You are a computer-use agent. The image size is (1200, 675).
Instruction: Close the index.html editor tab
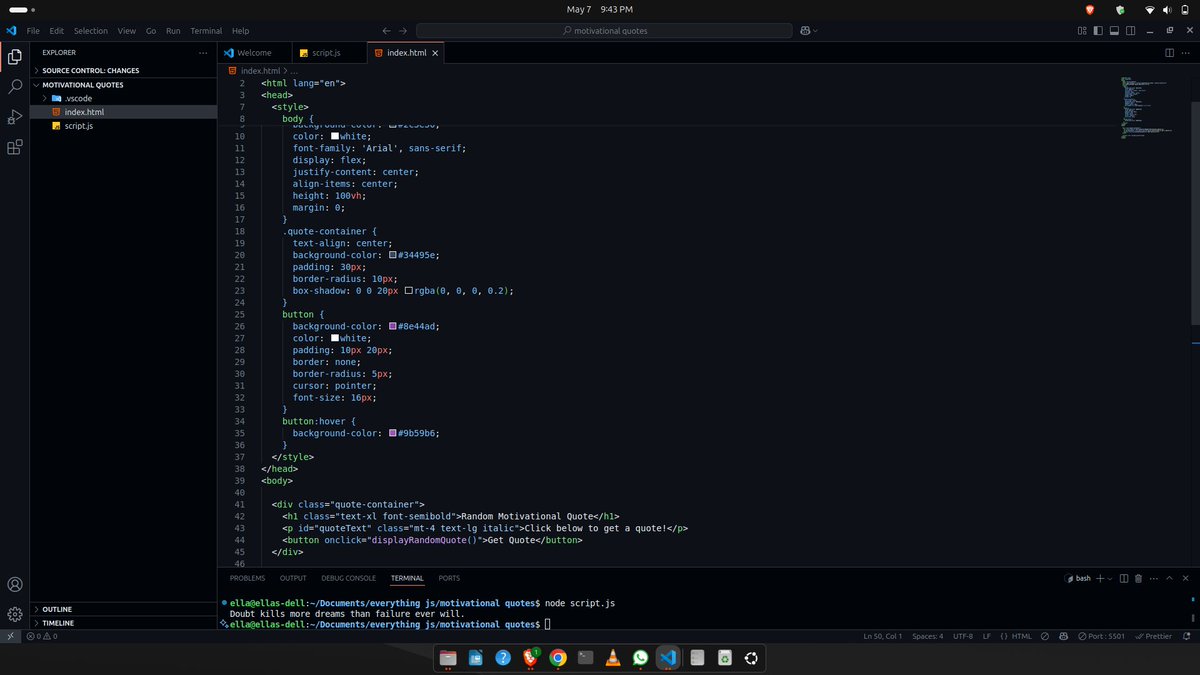436,52
